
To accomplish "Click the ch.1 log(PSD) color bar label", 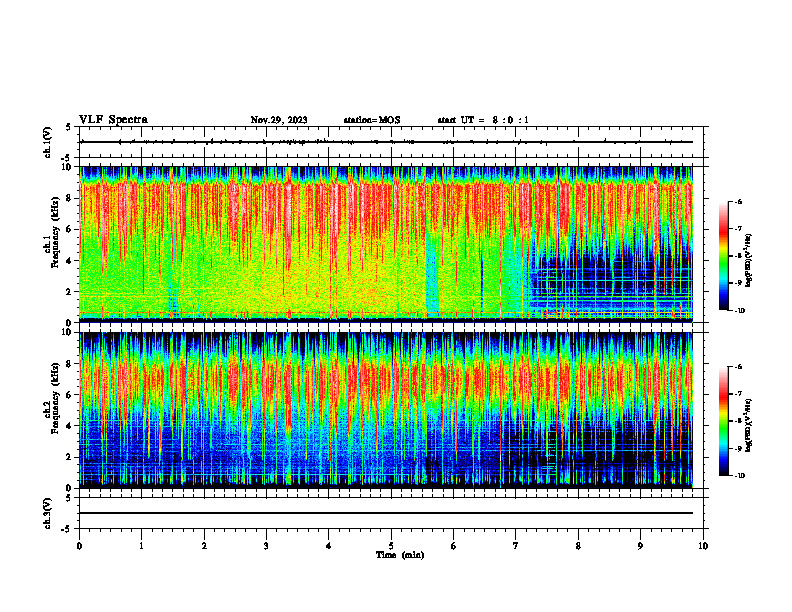I will (x=748, y=261).
